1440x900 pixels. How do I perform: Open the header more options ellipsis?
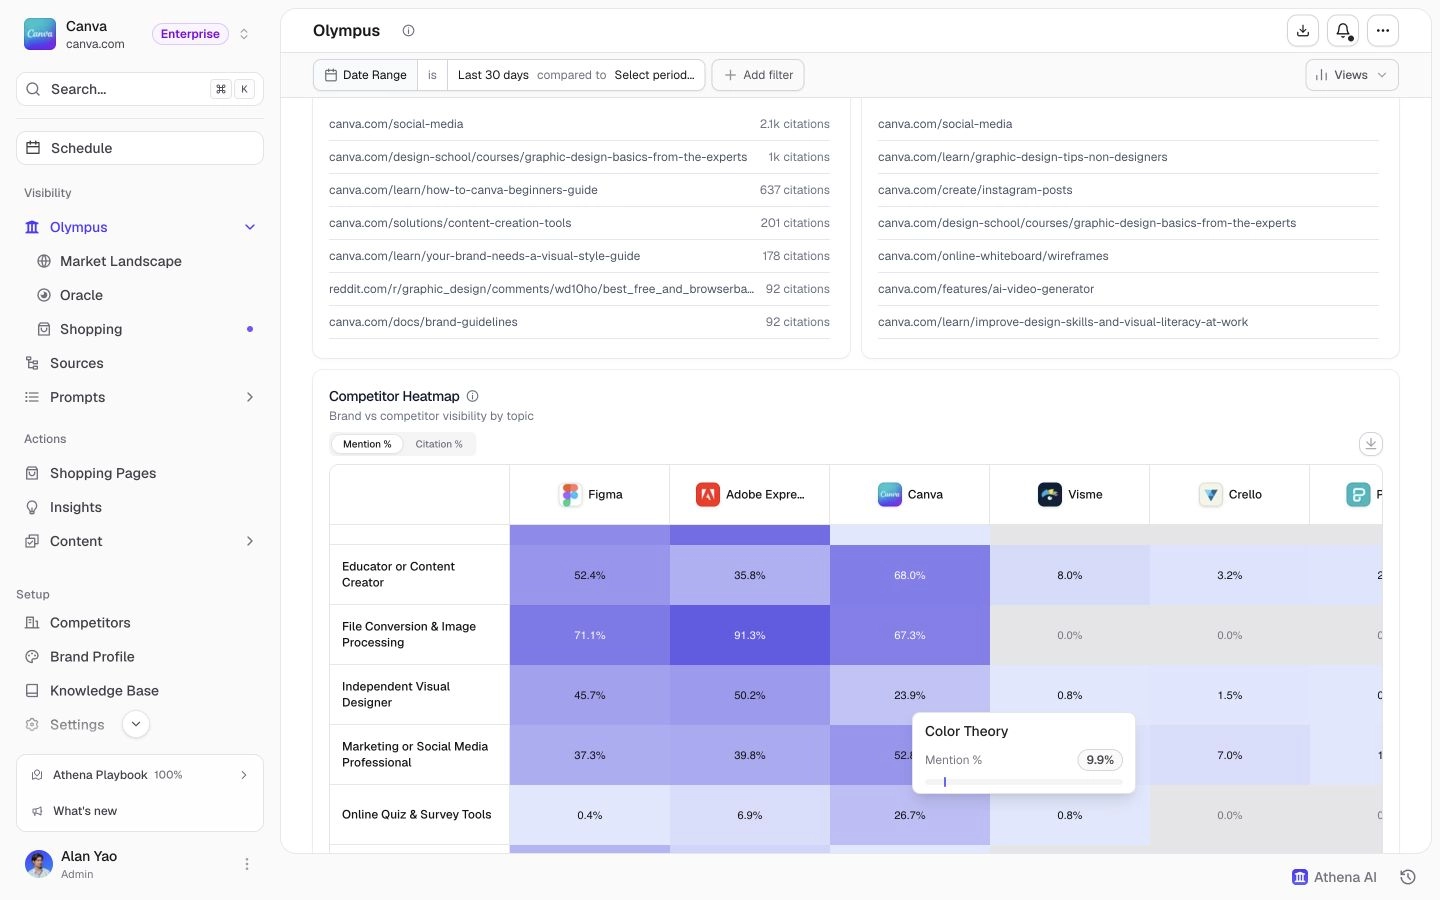(x=1383, y=31)
